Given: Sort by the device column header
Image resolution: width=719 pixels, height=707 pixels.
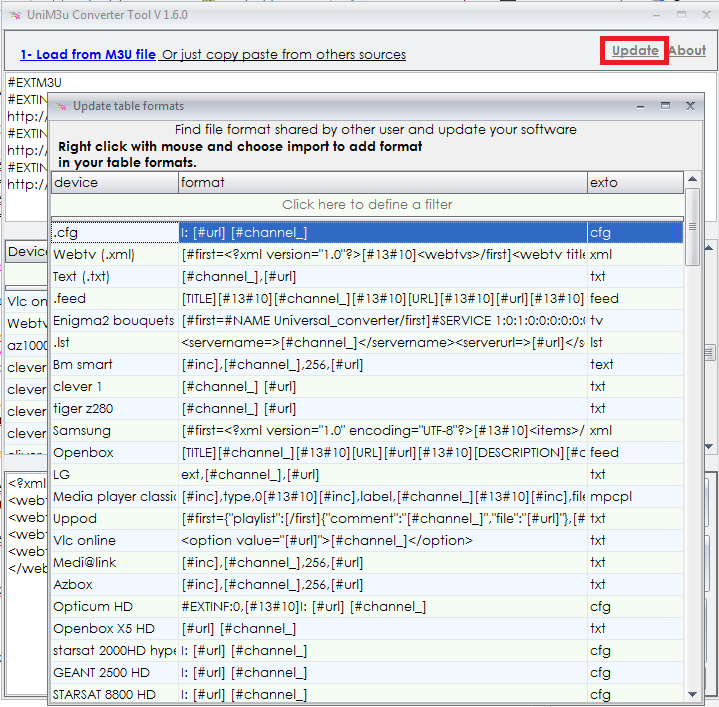Looking at the screenshot, I should pos(115,182).
